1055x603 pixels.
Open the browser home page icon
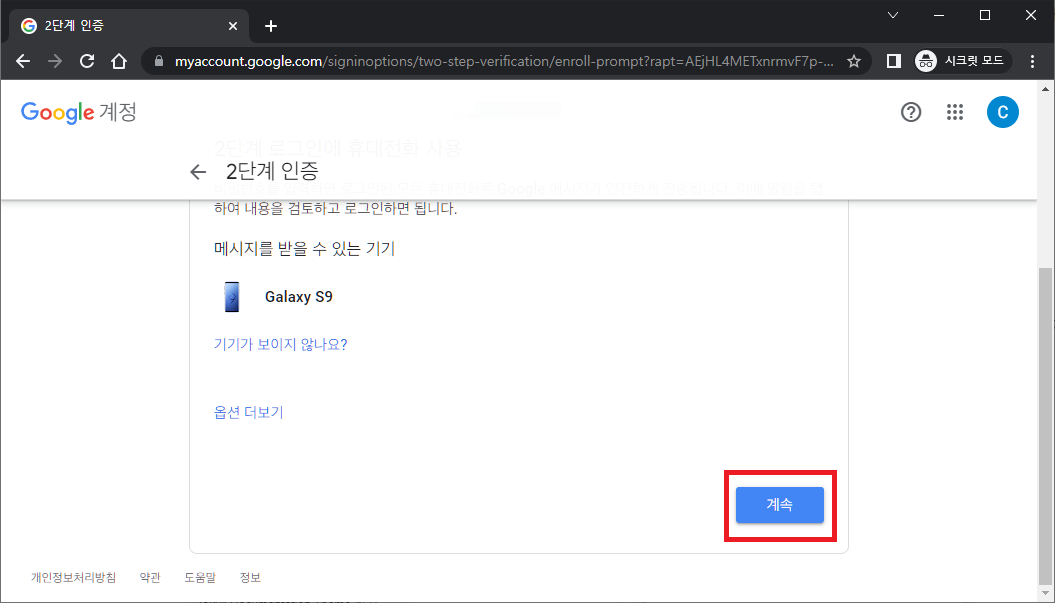point(119,62)
